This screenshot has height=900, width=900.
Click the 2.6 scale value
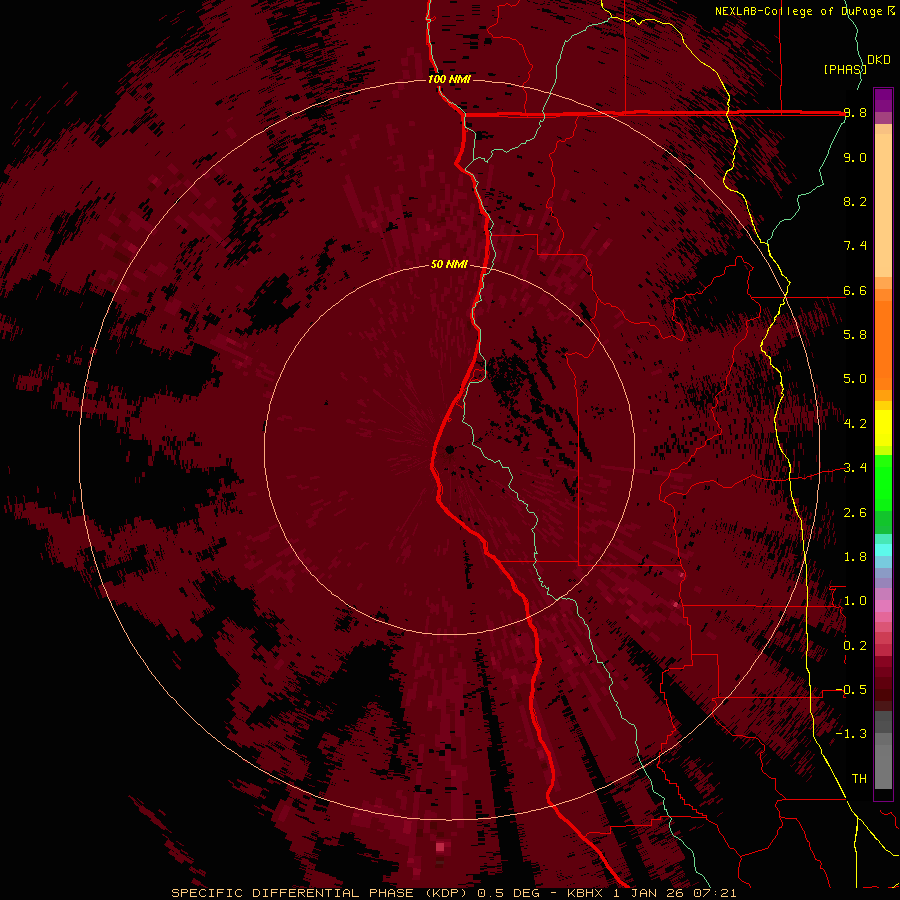855,513
